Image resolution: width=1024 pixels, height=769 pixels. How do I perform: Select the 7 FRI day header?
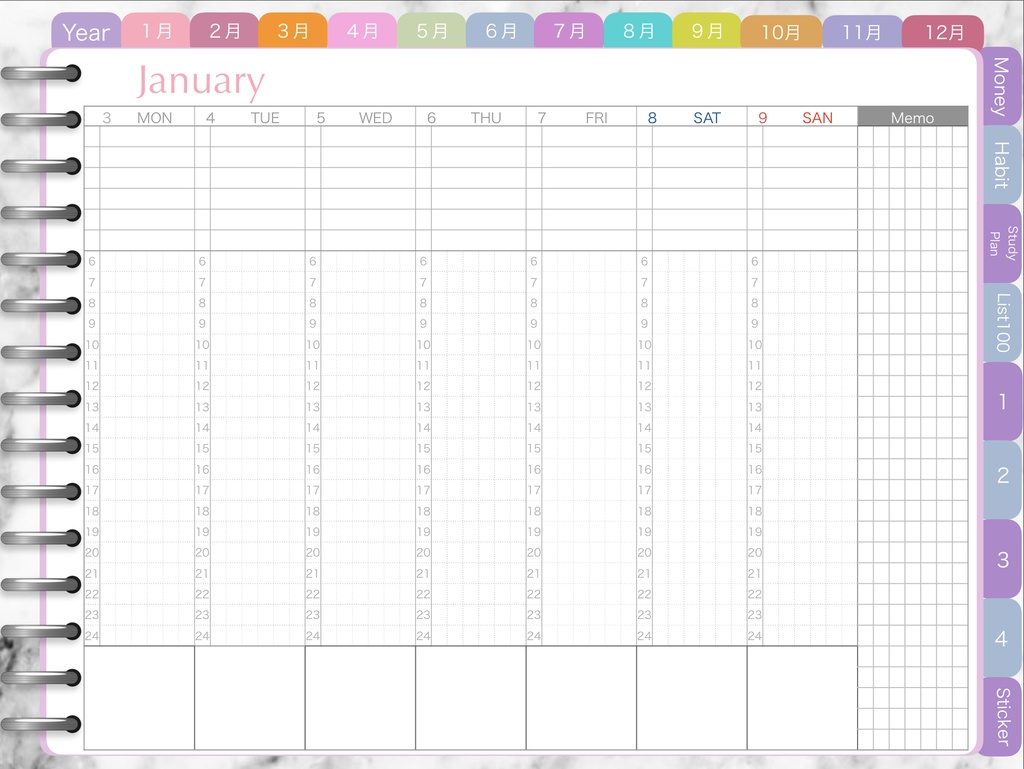point(581,118)
